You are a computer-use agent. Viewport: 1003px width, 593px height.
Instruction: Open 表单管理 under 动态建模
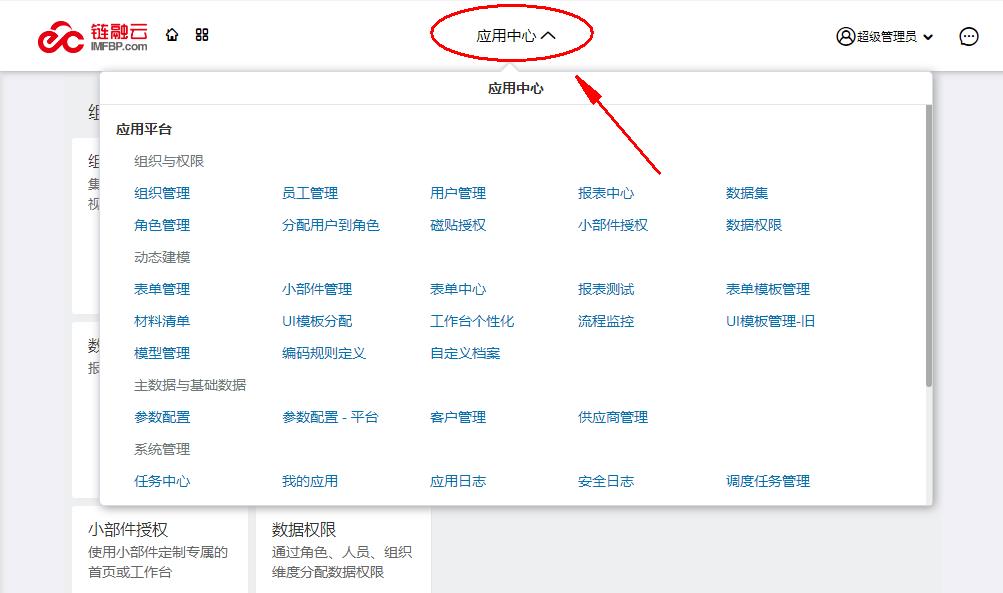coord(160,289)
